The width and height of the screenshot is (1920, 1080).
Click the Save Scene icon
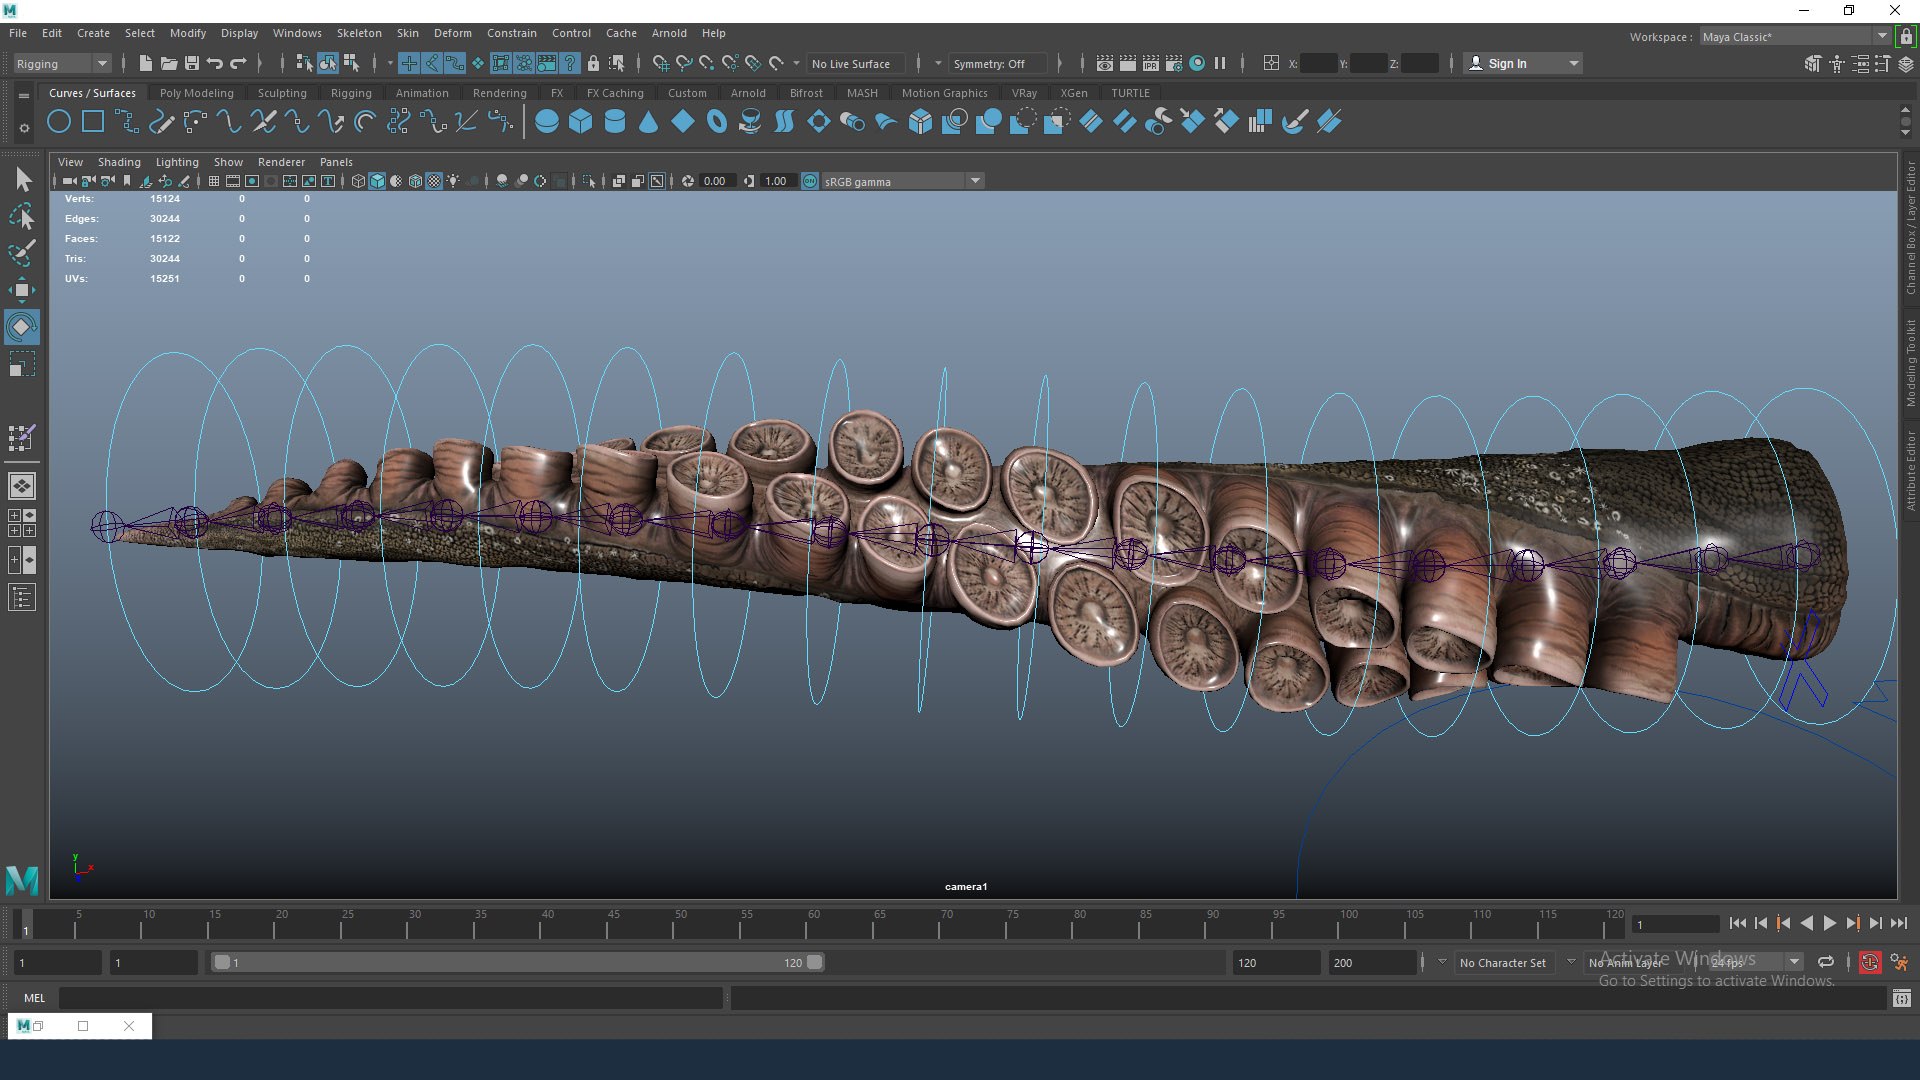192,63
